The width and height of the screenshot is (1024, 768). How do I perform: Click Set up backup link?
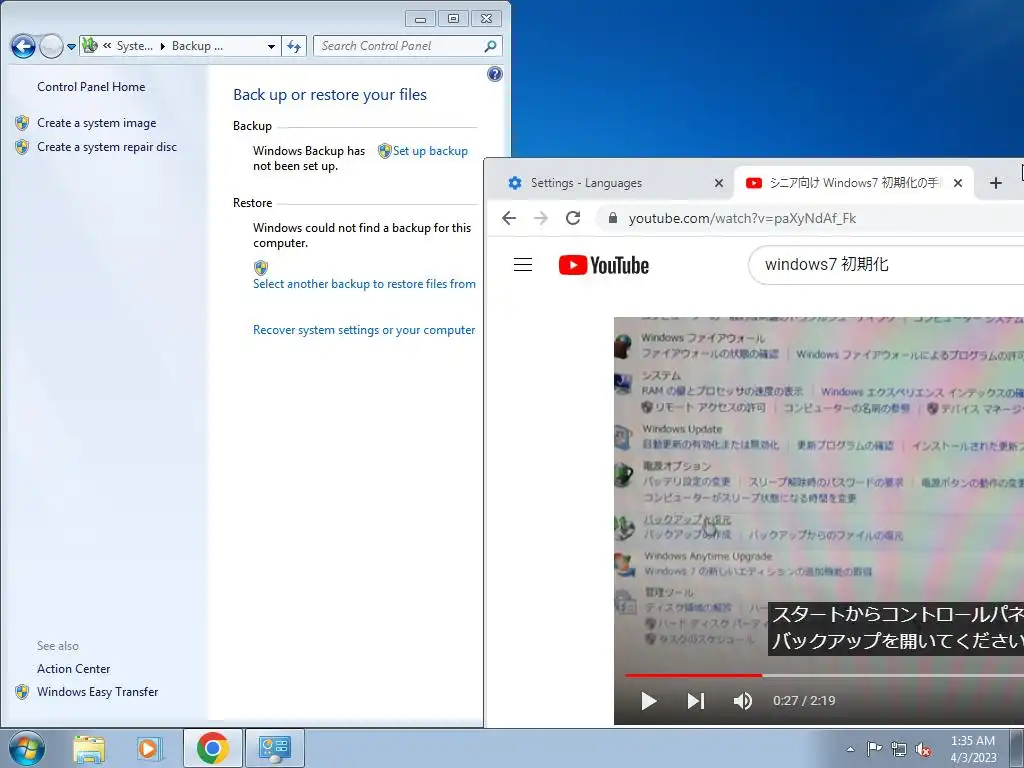[x=430, y=151]
